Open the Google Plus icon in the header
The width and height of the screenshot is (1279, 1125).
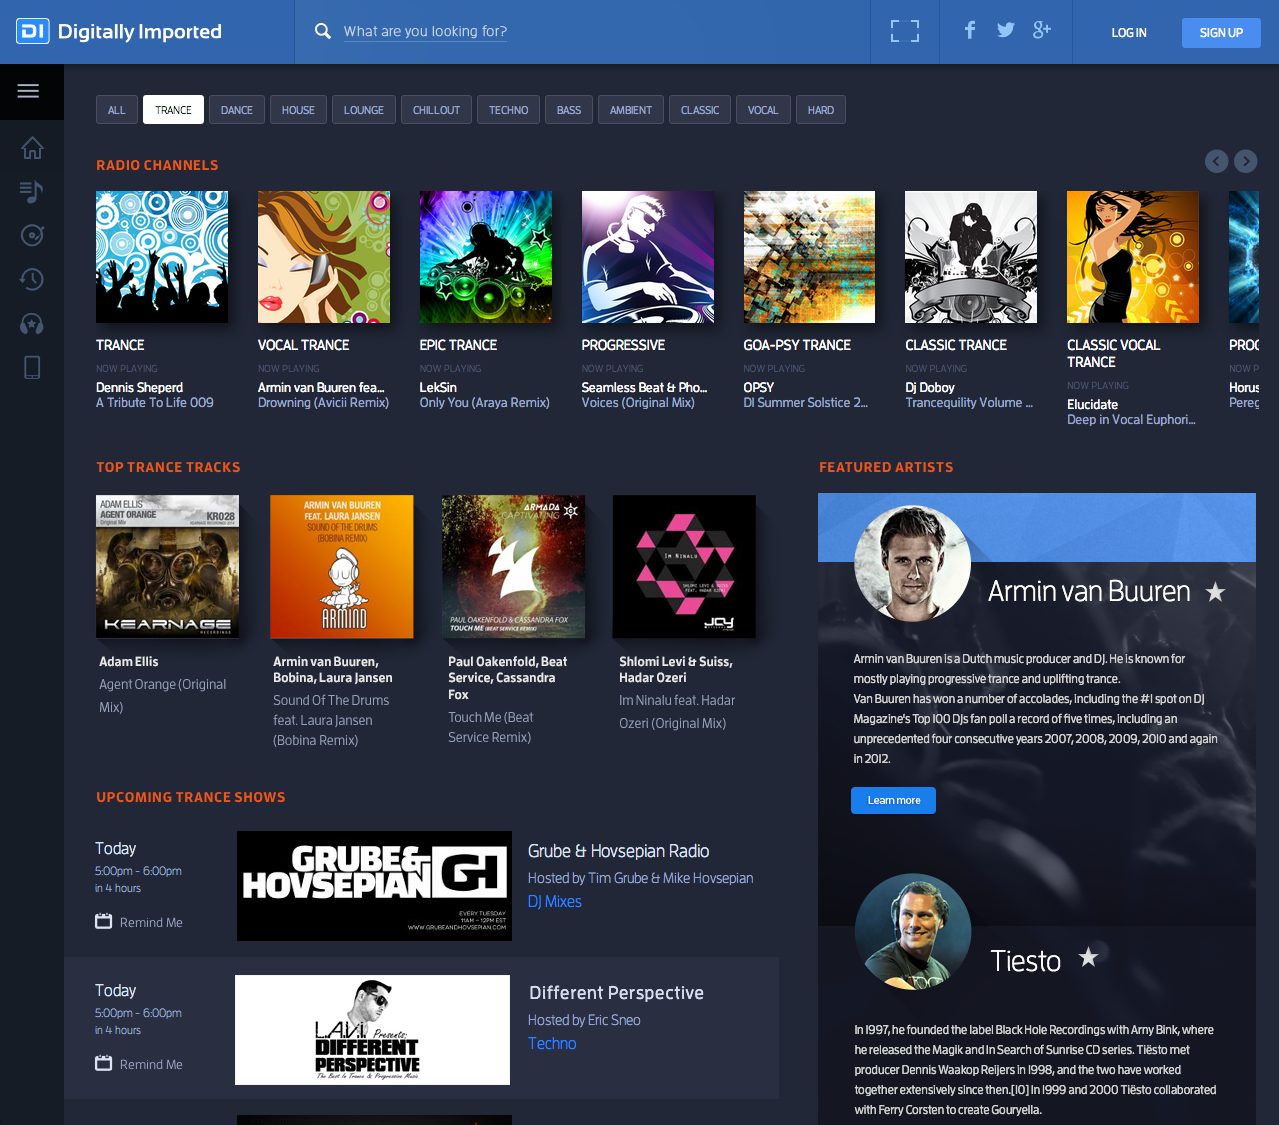pyautogui.click(x=1042, y=30)
